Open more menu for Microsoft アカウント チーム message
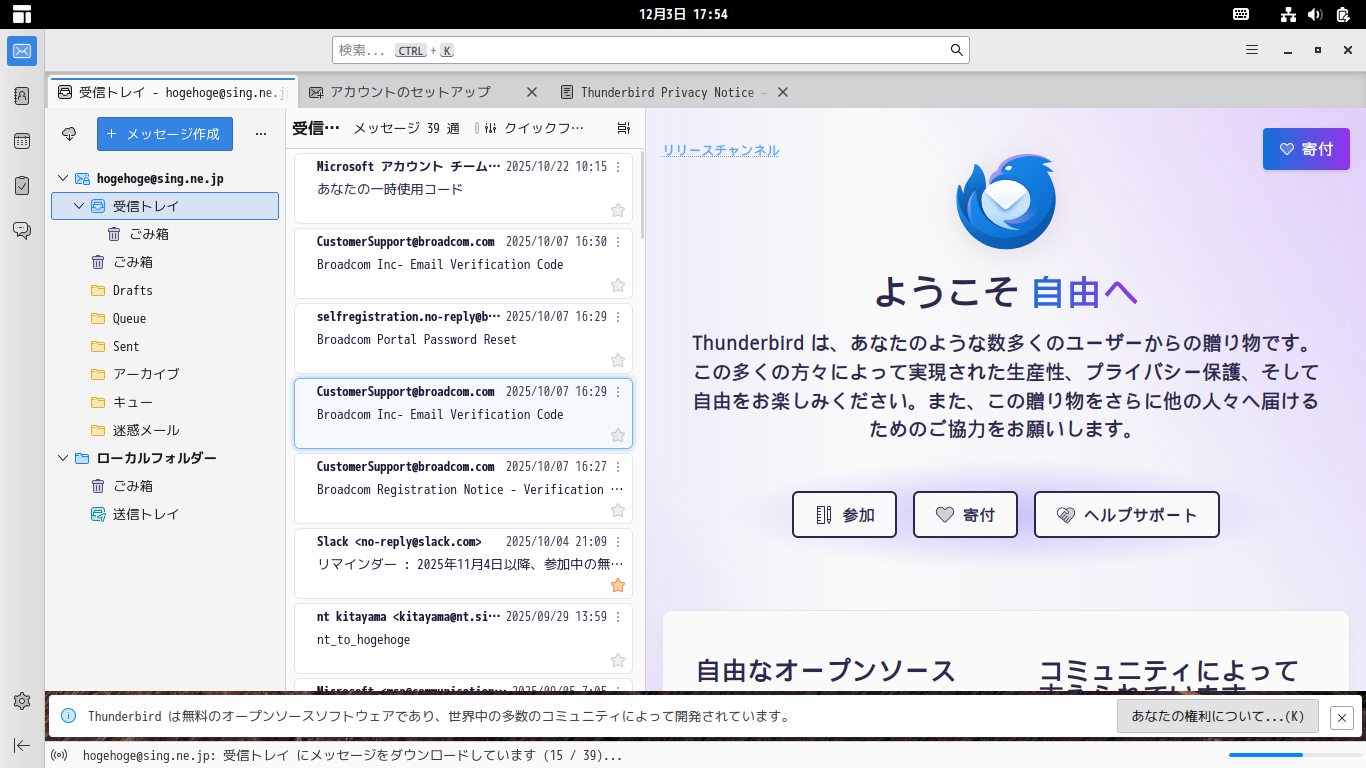This screenshot has width=1366, height=768. (618, 167)
